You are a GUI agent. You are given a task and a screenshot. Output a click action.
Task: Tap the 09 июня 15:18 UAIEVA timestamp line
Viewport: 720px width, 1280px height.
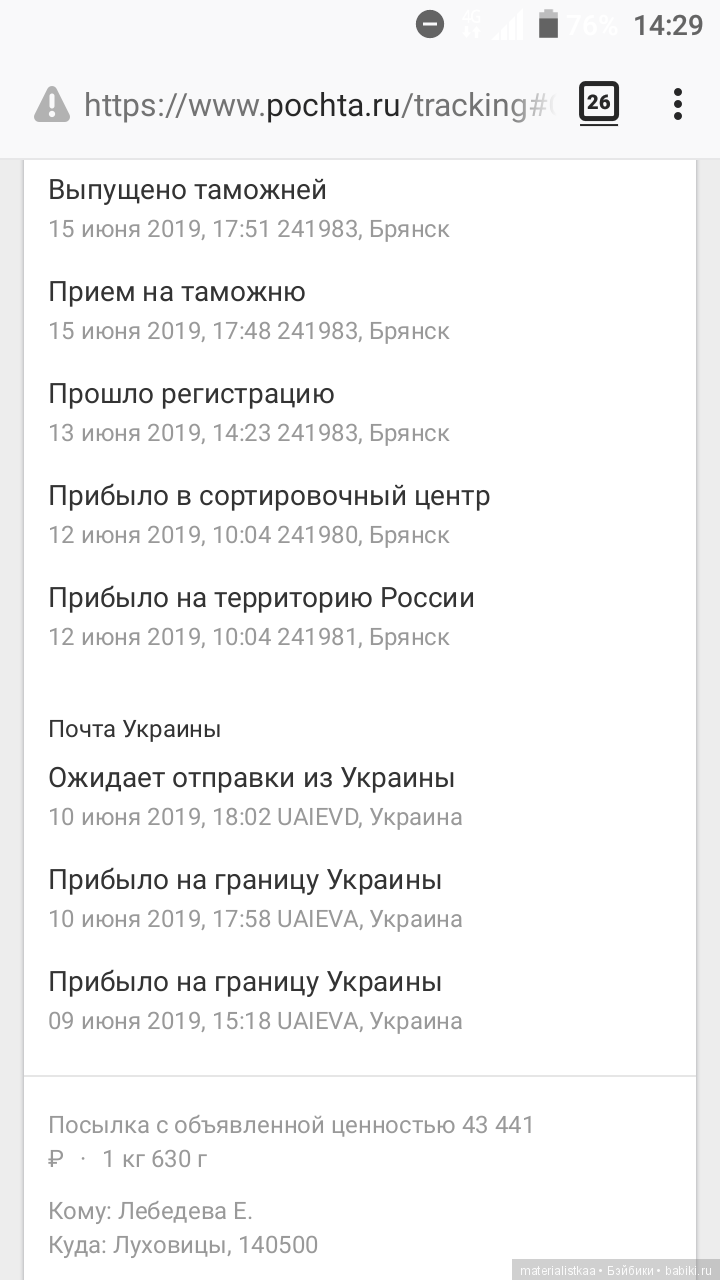point(255,1021)
